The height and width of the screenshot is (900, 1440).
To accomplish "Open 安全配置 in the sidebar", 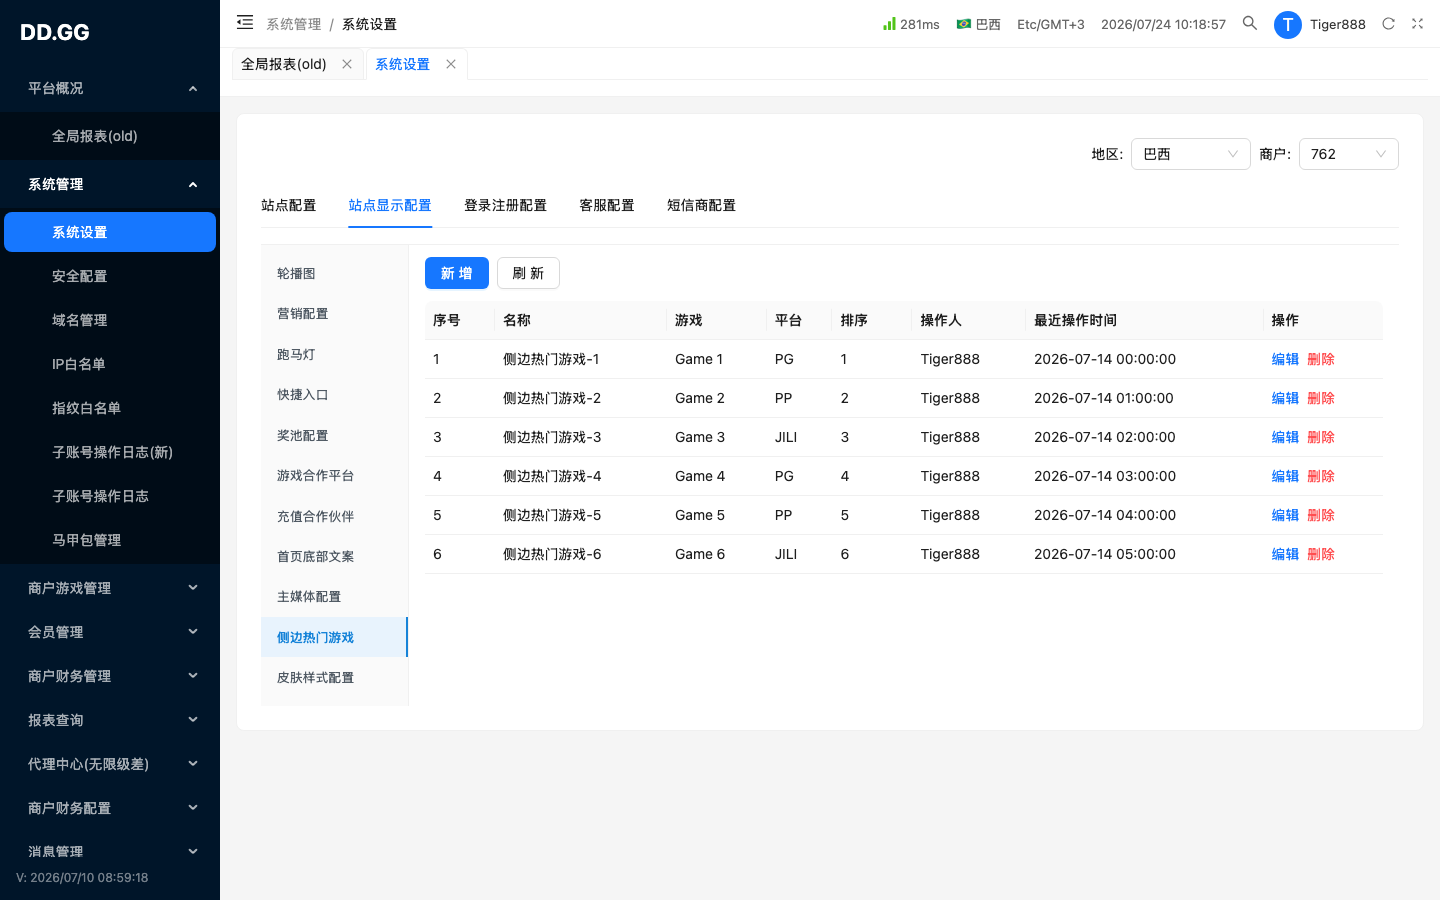I will pyautogui.click(x=110, y=276).
